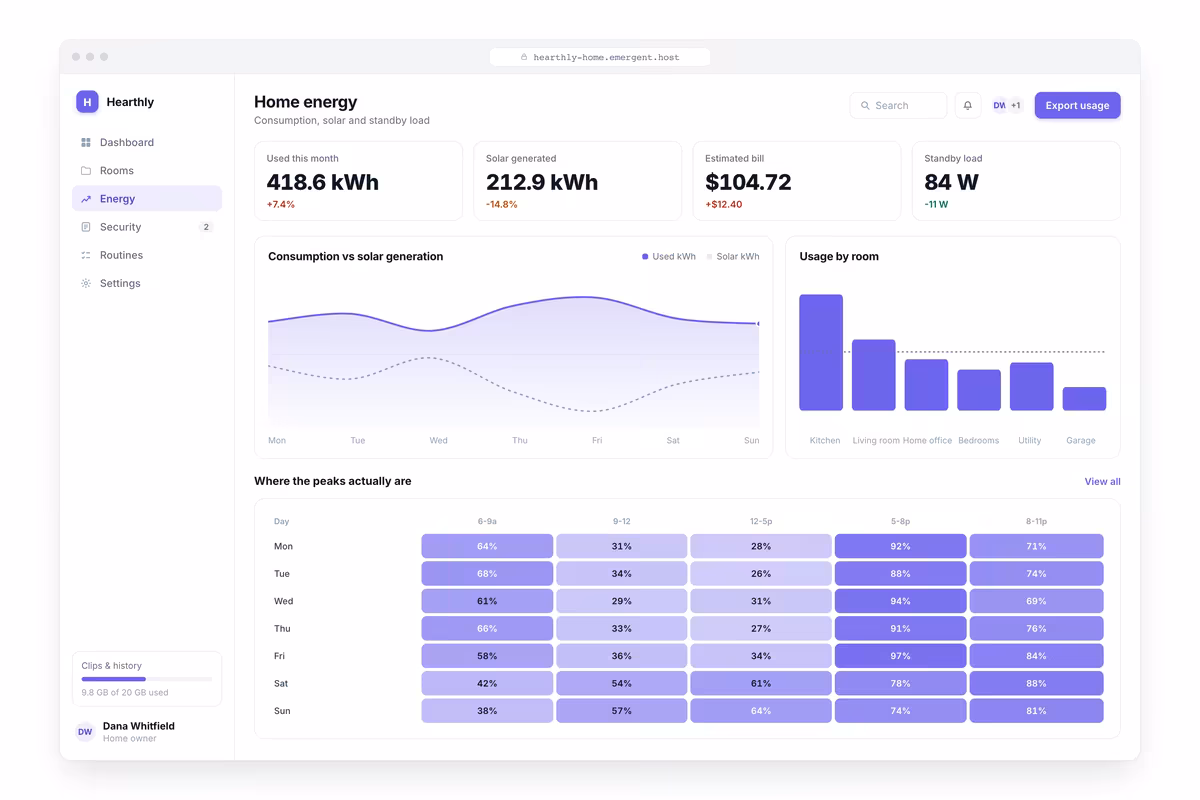The height and width of the screenshot is (800, 1200).
Task: Click the Used this month card
Action: point(358,181)
